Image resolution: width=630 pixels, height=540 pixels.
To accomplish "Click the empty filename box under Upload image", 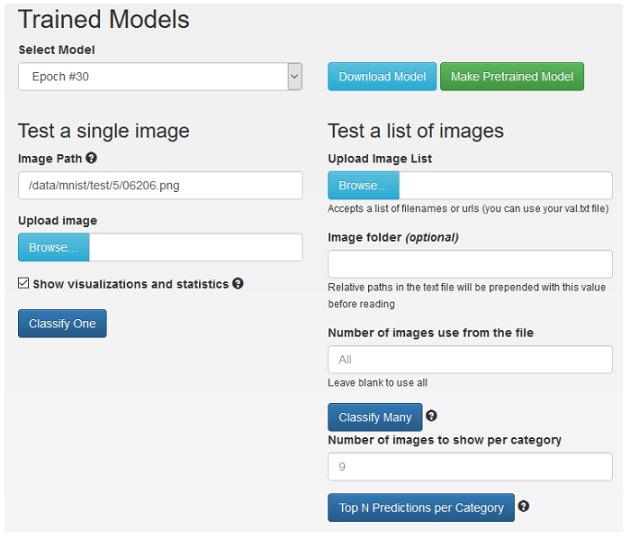I will pos(195,248).
